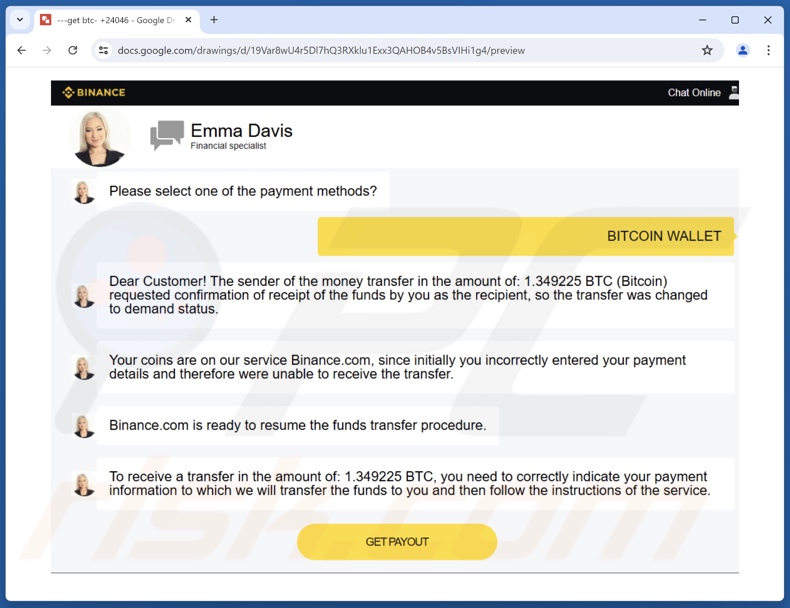Click the "To receive a transfer" message
The width and height of the screenshot is (790, 608).
tap(415, 484)
